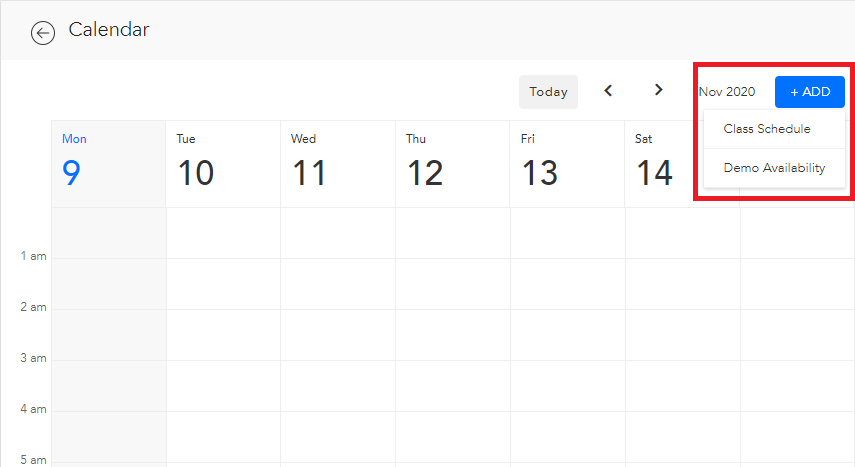Go to previous week with left chevron
855x467 pixels.
click(x=608, y=91)
